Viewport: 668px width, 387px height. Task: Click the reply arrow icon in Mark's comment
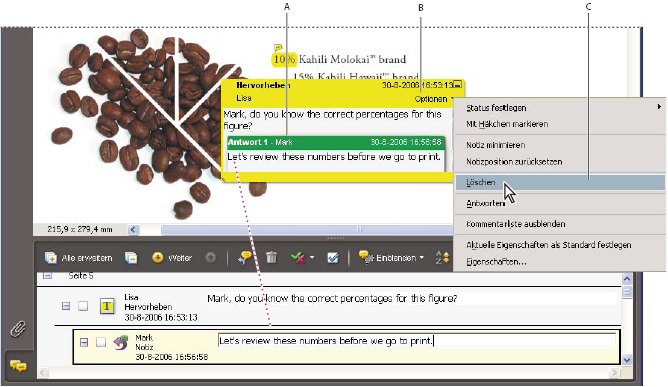tap(121, 342)
